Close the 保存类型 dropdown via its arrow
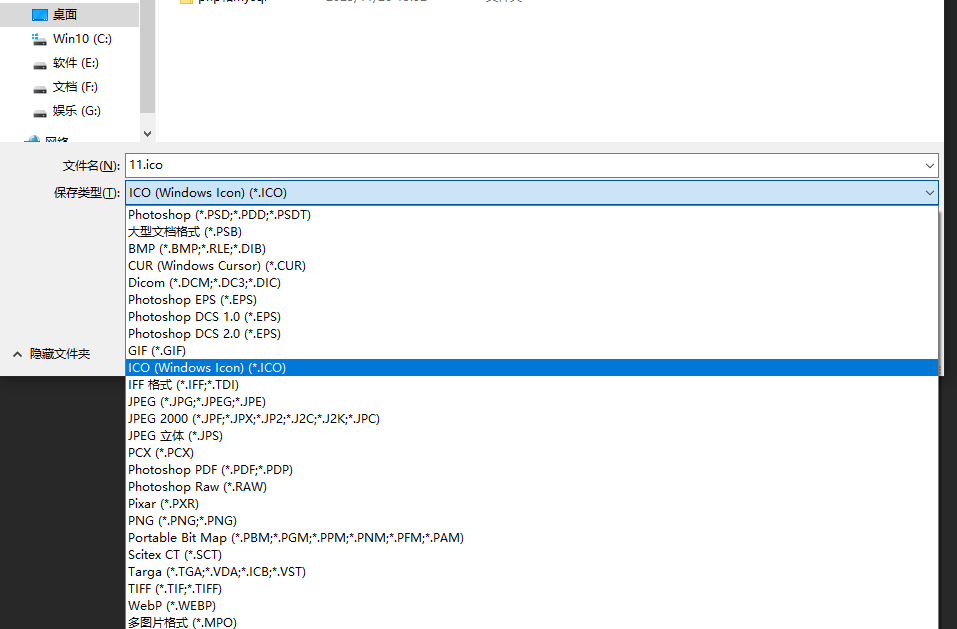Viewport: 957px width, 629px height. pyautogui.click(x=929, y=193)
